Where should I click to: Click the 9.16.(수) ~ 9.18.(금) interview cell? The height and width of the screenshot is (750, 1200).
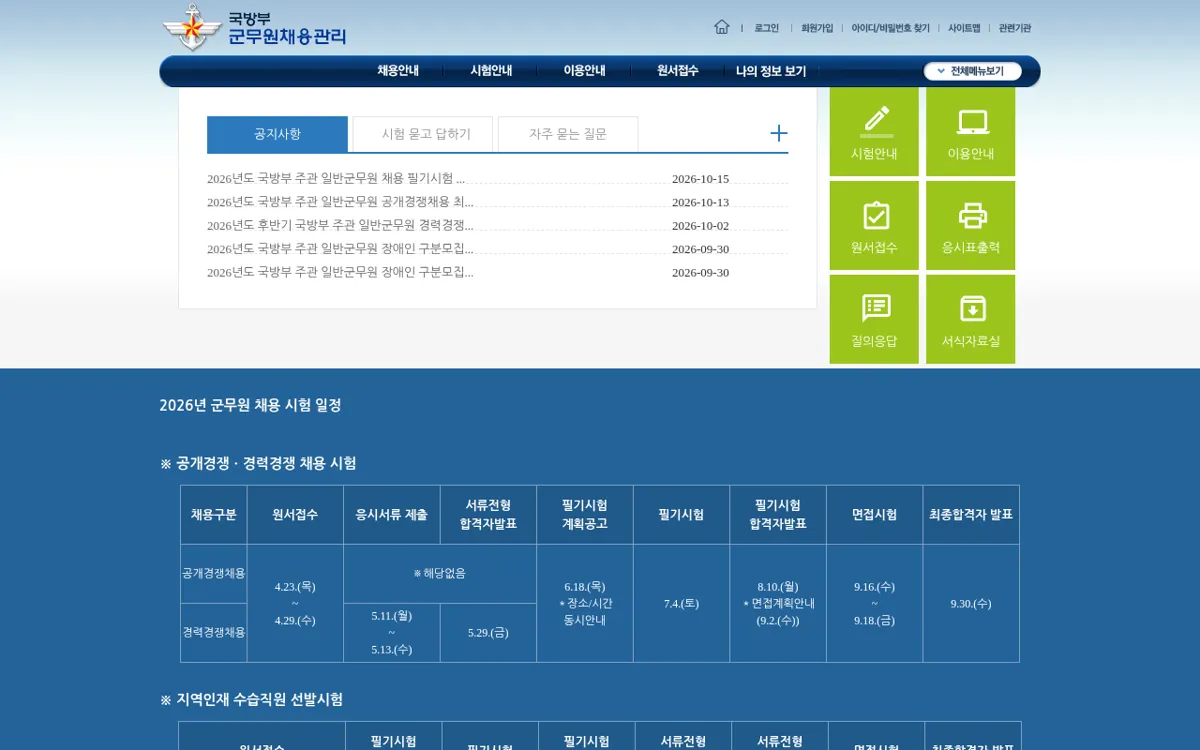point(874,603)
